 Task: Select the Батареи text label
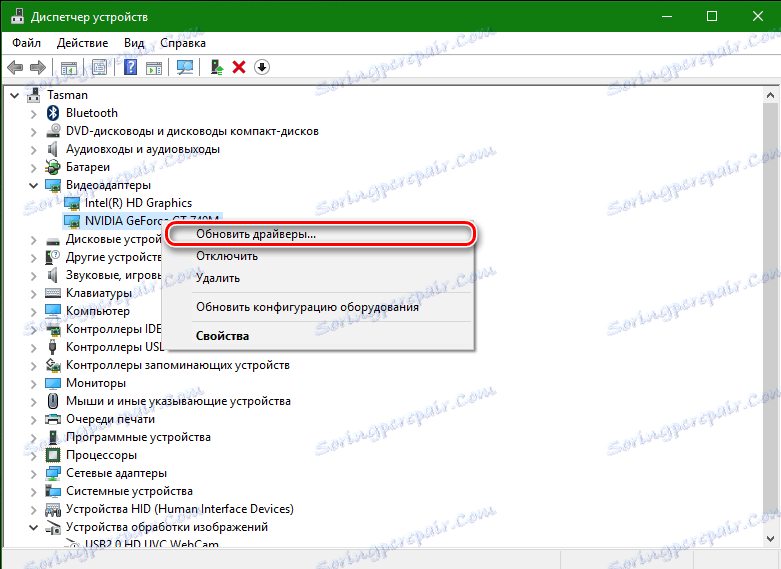[x=88, y=167]
